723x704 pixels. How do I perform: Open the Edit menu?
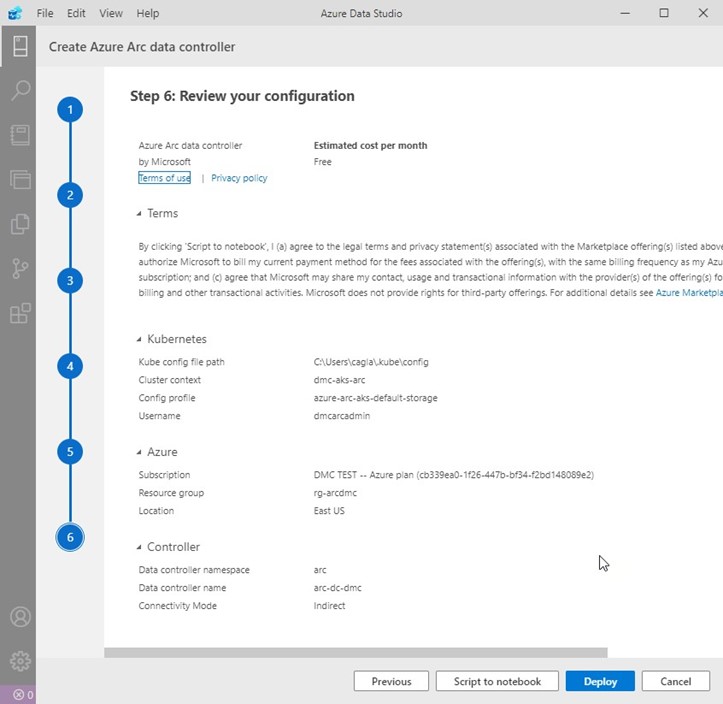coord(76,13)
